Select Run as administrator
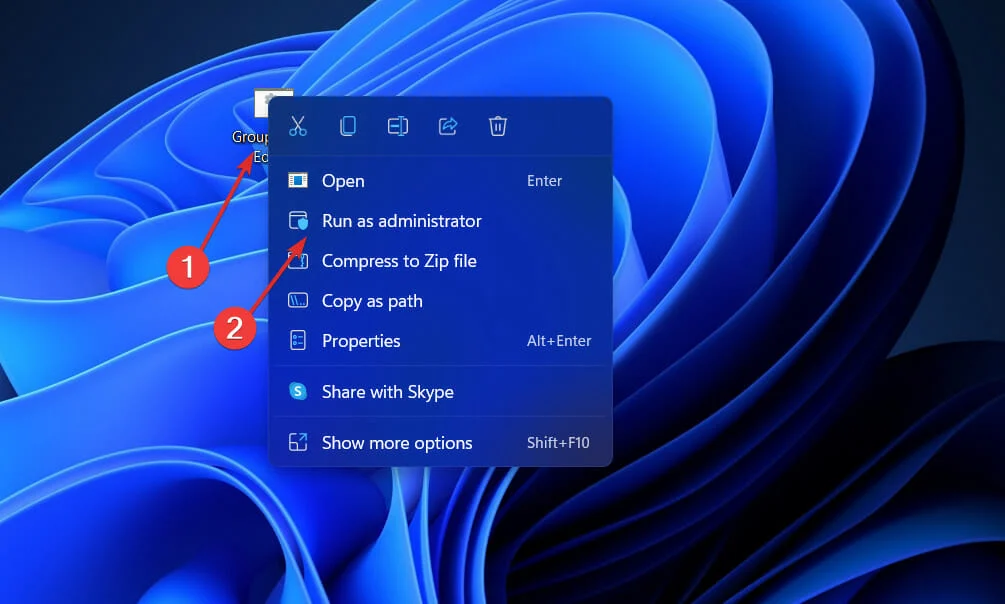 (x=440, y=221)
